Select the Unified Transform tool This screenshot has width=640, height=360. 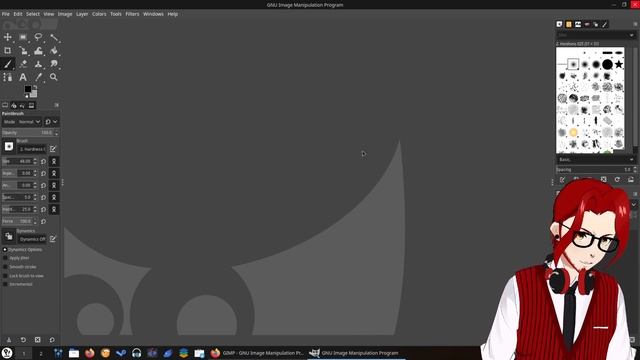click(x=23, y=51)
